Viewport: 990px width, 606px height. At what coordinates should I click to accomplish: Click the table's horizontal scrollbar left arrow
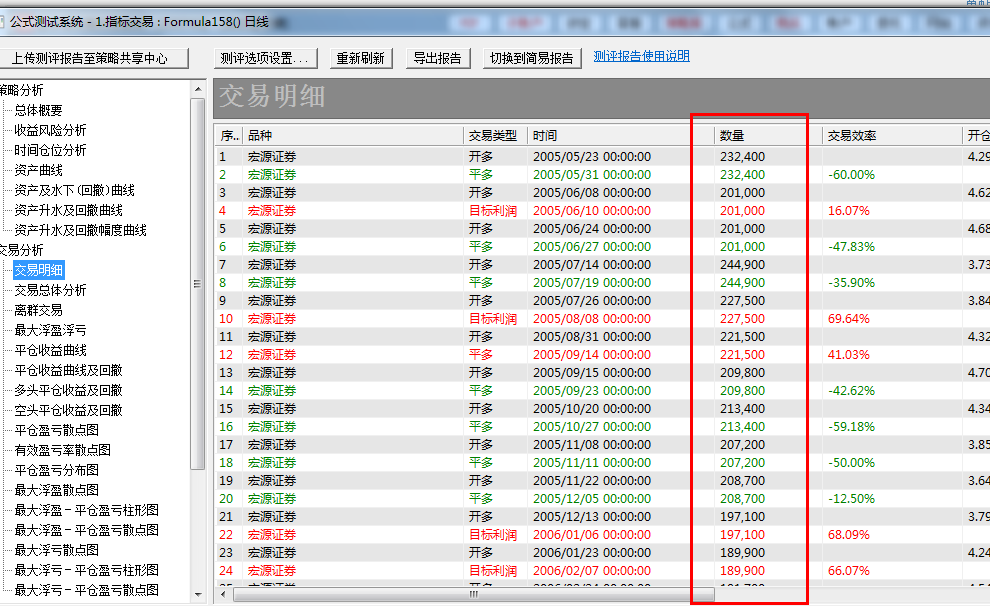[x=224, y=594]
